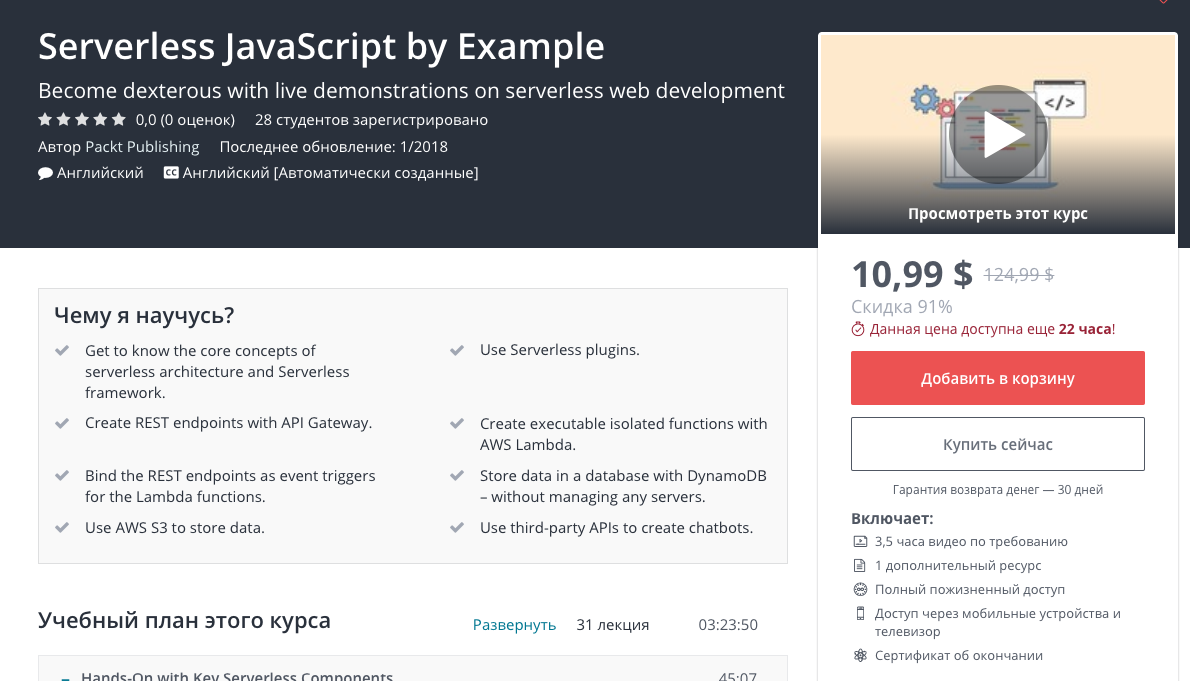Click the speech bubble language icon

[45, 173]
